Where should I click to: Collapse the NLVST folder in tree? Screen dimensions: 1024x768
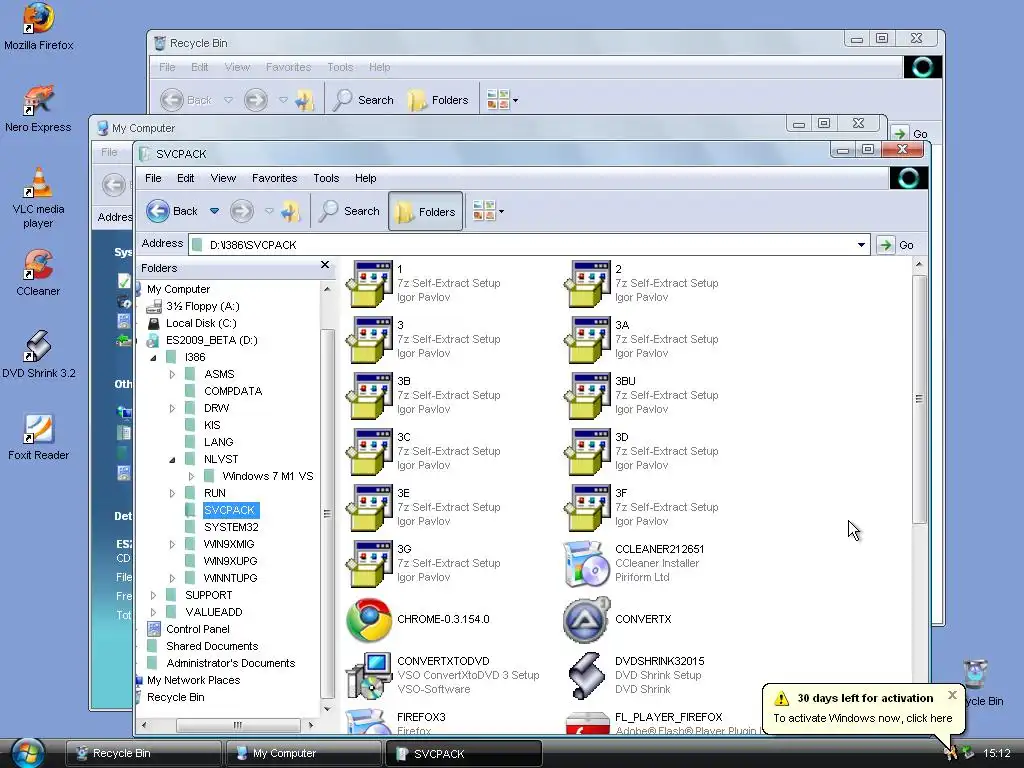click(x=172, y=459)
